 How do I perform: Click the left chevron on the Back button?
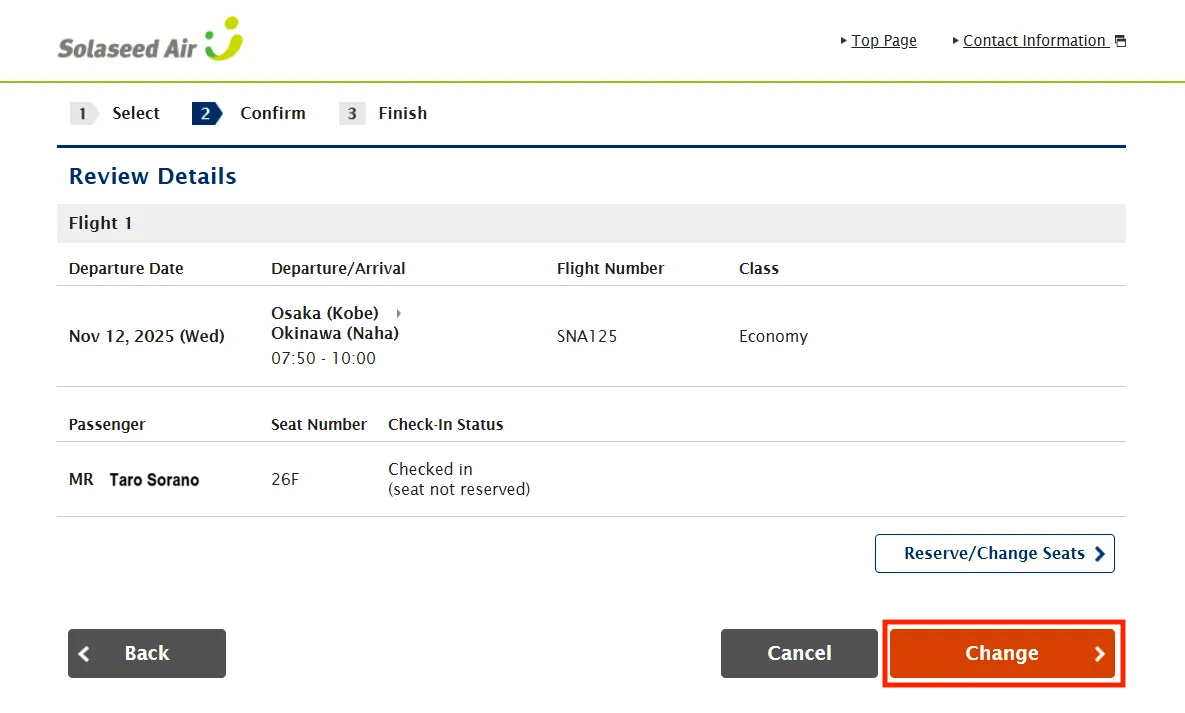pos(84,653)
